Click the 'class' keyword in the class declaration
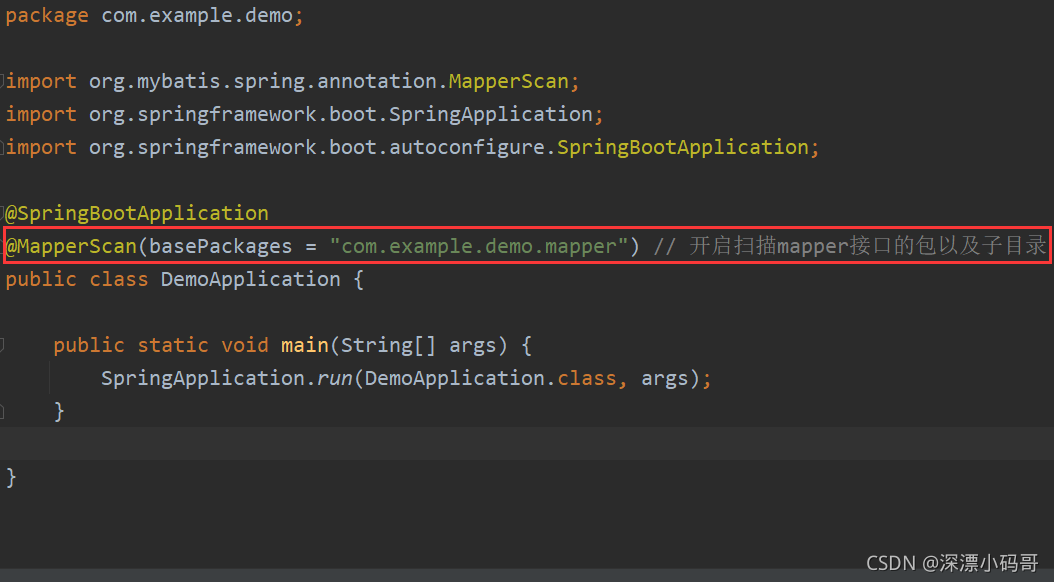Image resolution: width=1054 pixels, height=582 pixels. coord(119,279)
